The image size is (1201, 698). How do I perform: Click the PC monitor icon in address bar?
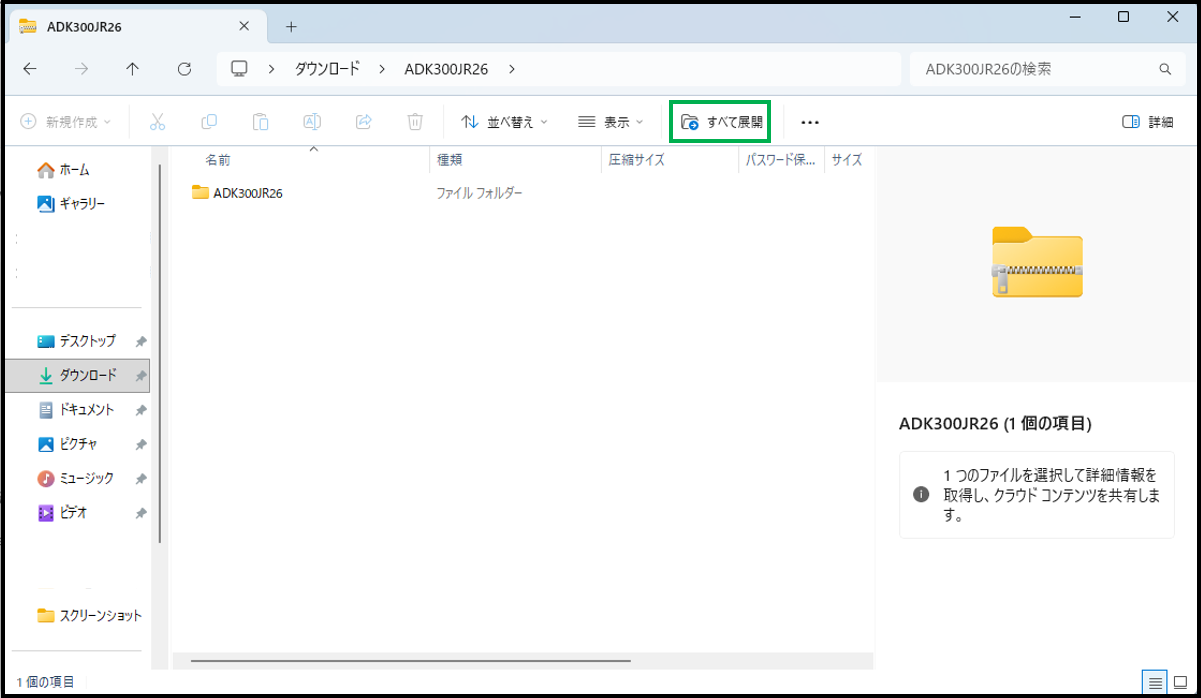[x=239, y=69]
